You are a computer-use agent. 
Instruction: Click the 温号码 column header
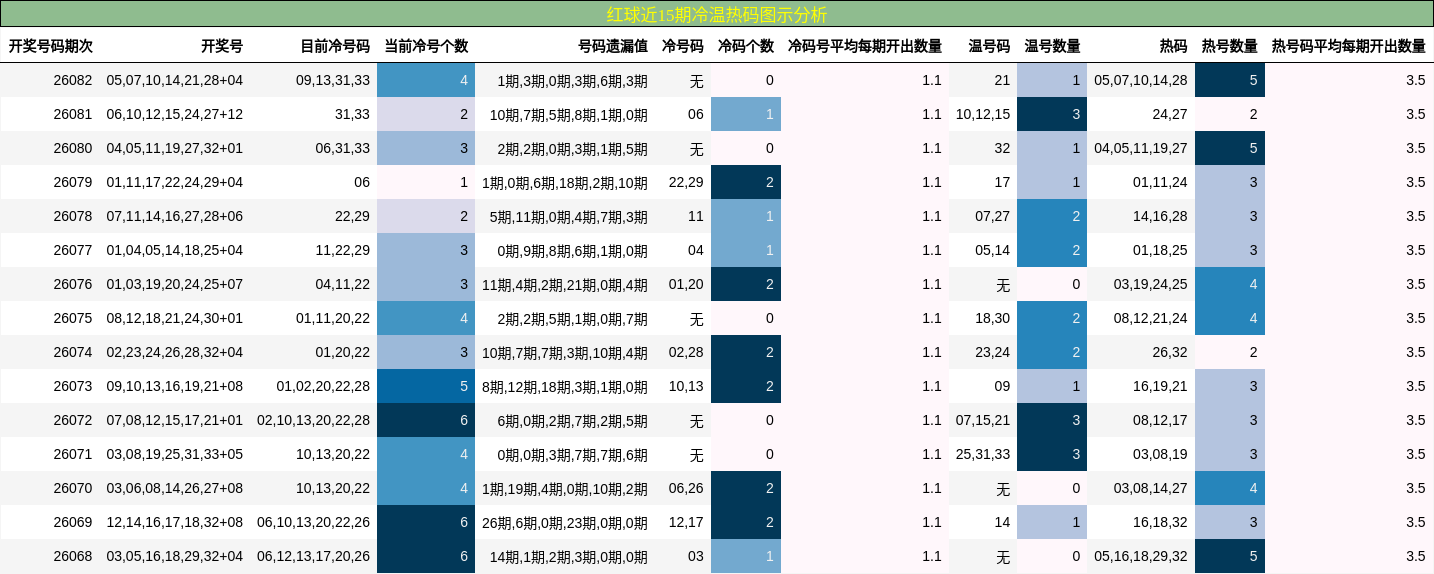click(989, 46)
